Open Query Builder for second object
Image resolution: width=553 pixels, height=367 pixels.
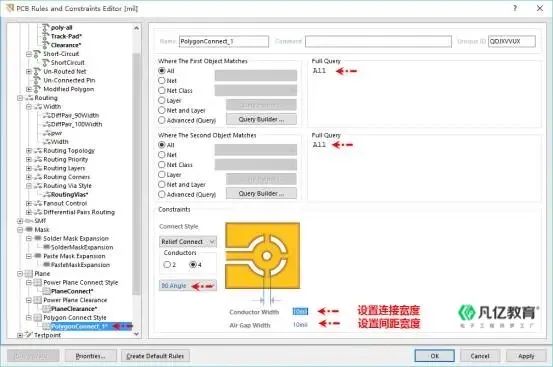click(x=261, y=194)
